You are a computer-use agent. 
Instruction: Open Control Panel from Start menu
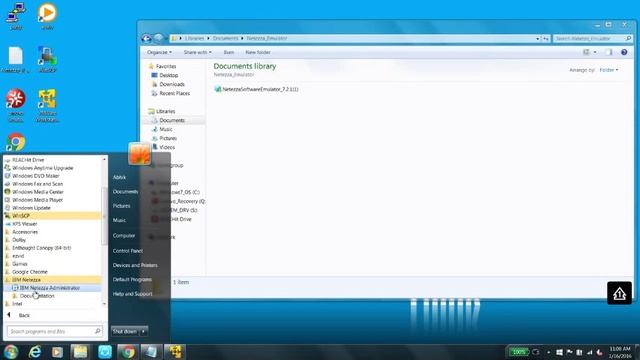click(128, 251)
